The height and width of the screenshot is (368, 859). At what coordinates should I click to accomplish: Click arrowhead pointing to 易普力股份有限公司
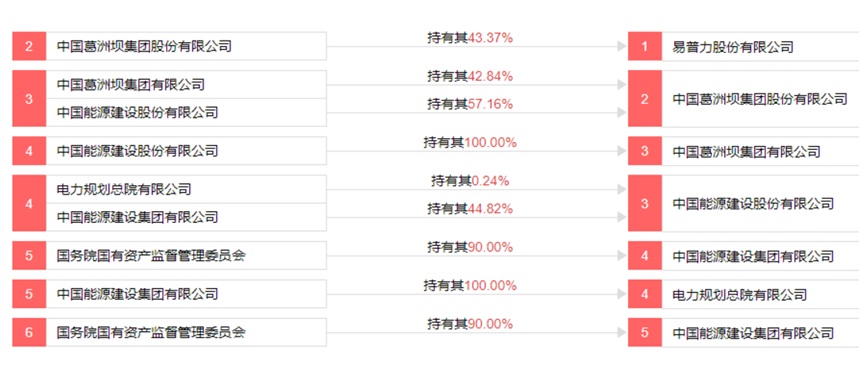(621, 47)
